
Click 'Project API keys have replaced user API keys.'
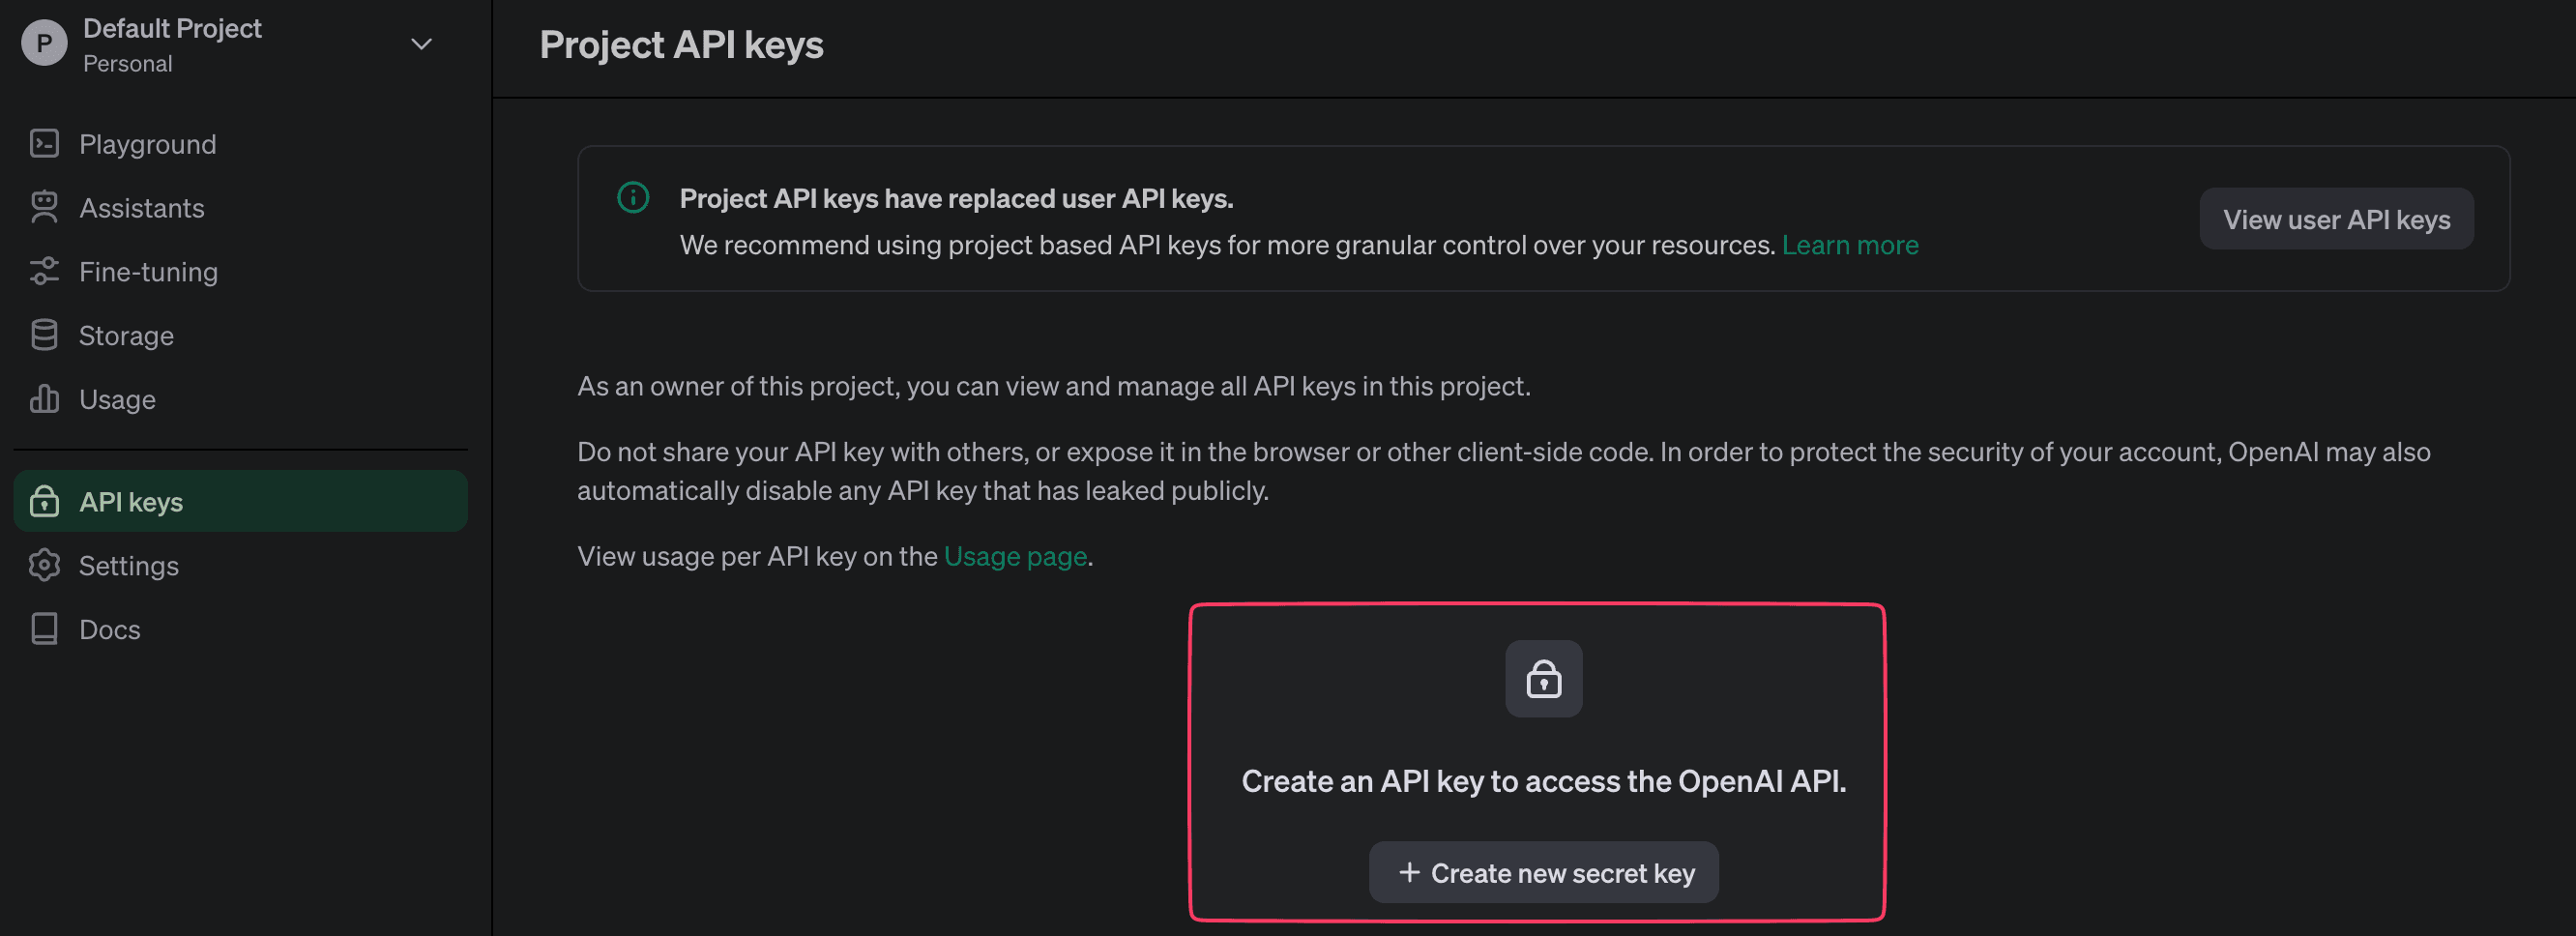(x=956, y=198)
